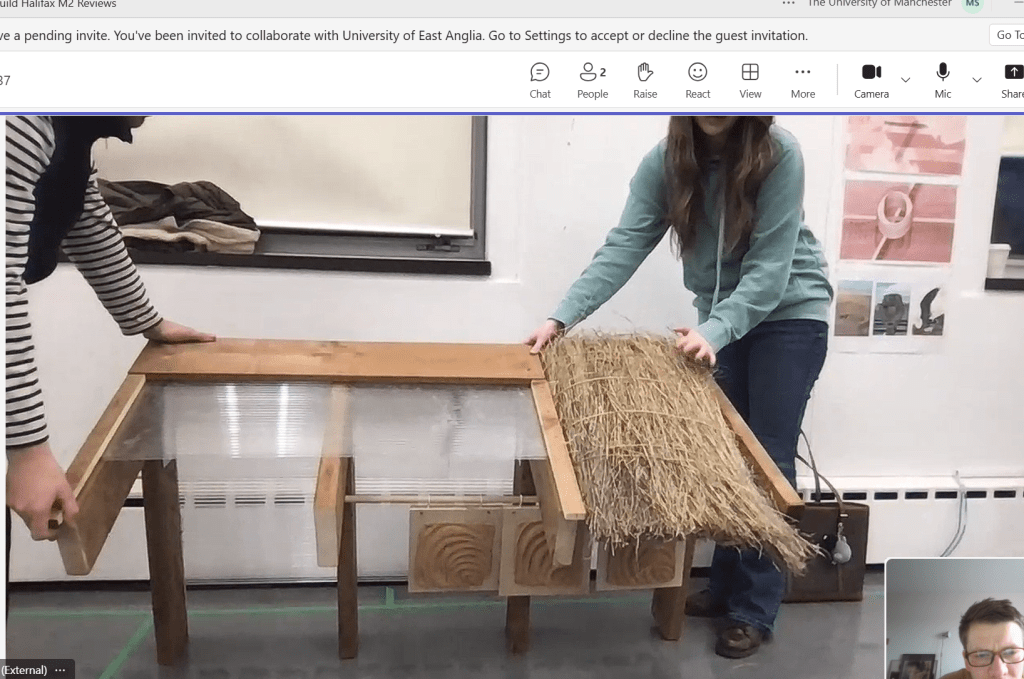Screen dimensions: 1024x679
Task: Raise your hand in the meeting
Action: click(645, 80)
